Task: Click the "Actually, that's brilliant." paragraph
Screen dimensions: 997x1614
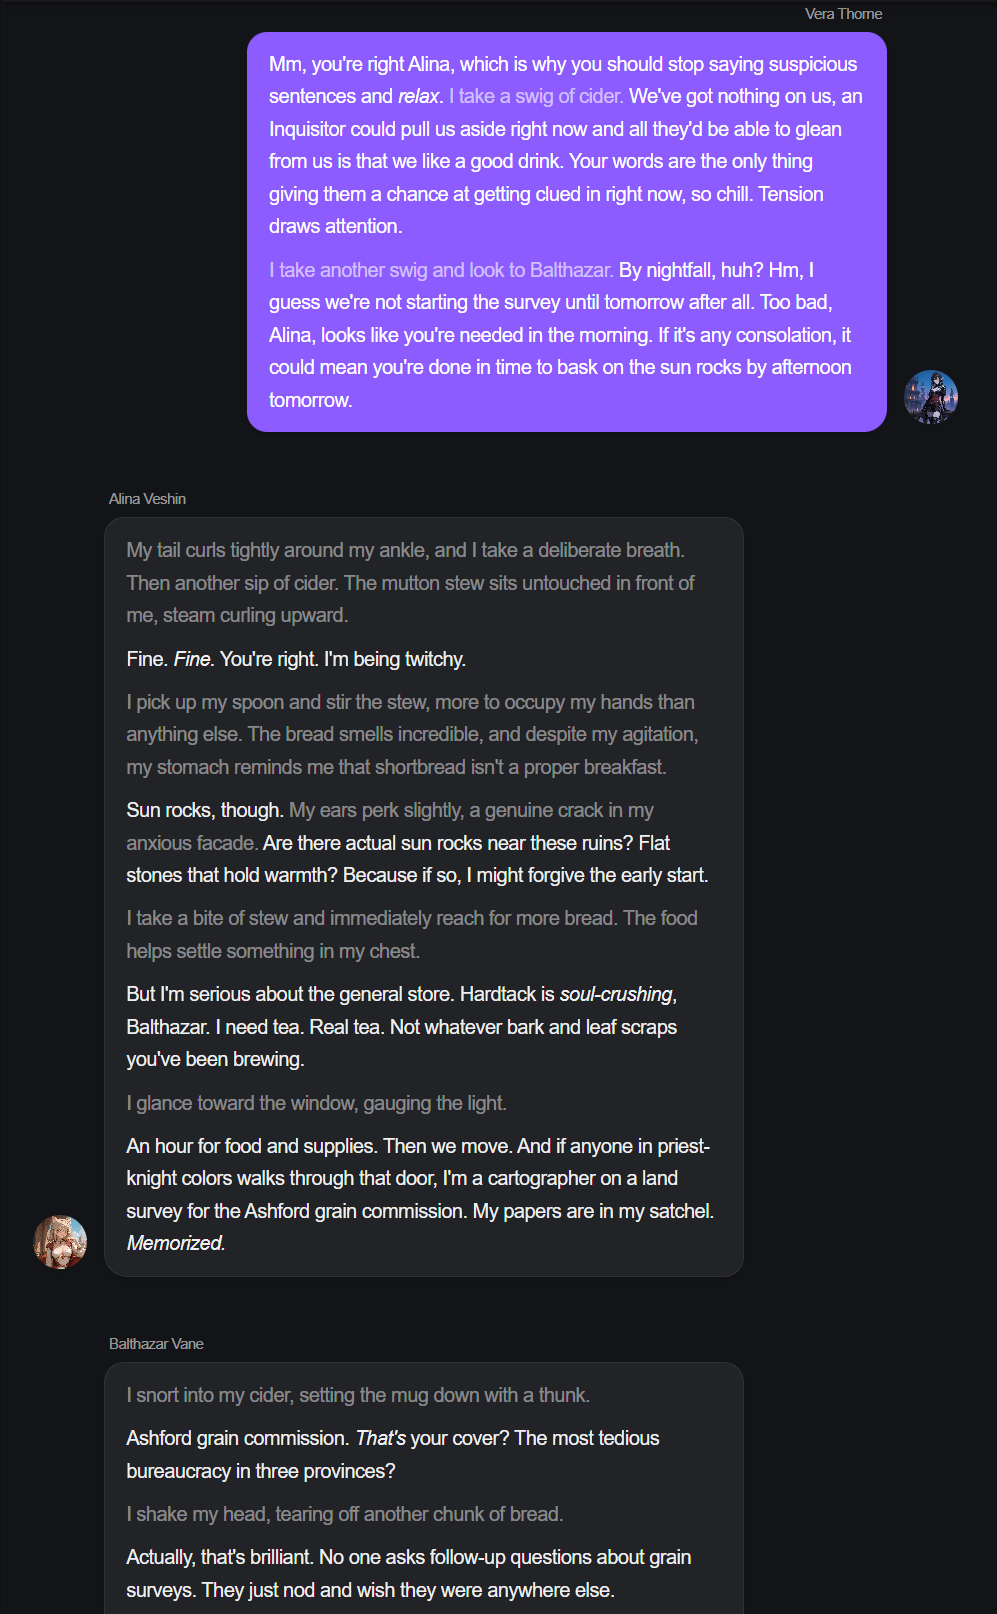Action: pyautogui.click(x=408, y=1573)
